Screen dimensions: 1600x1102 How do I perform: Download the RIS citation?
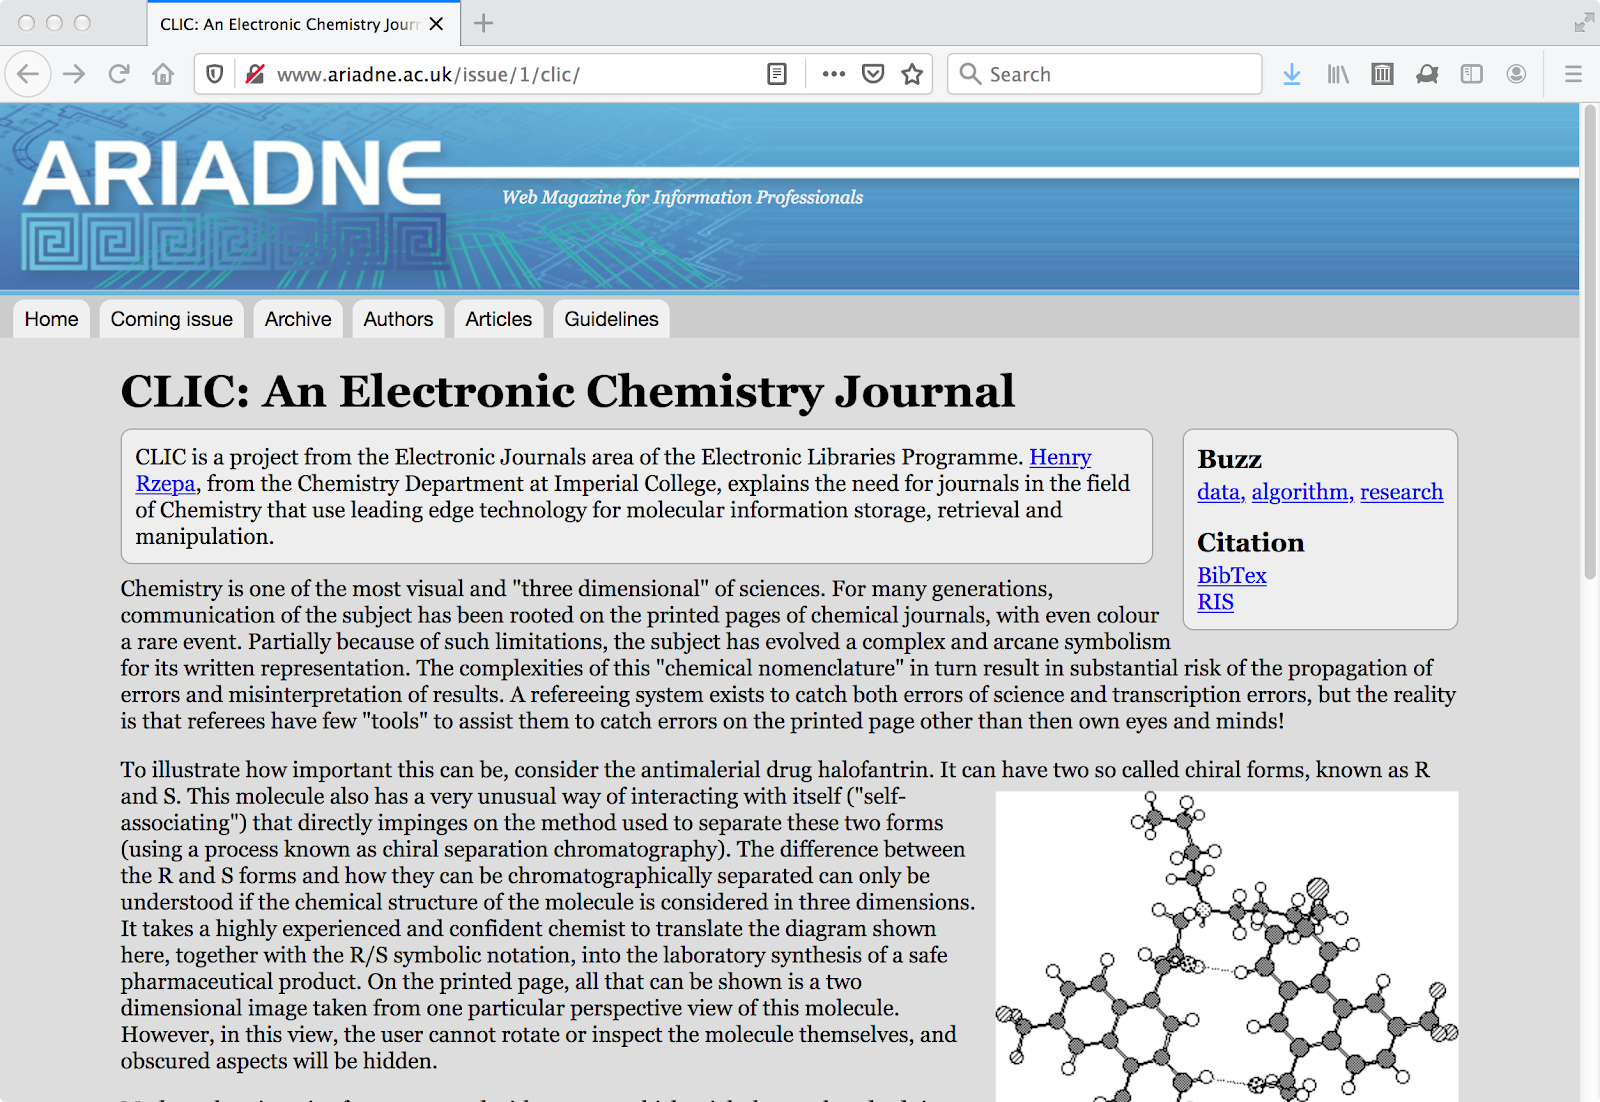[x=1215, y=602]
